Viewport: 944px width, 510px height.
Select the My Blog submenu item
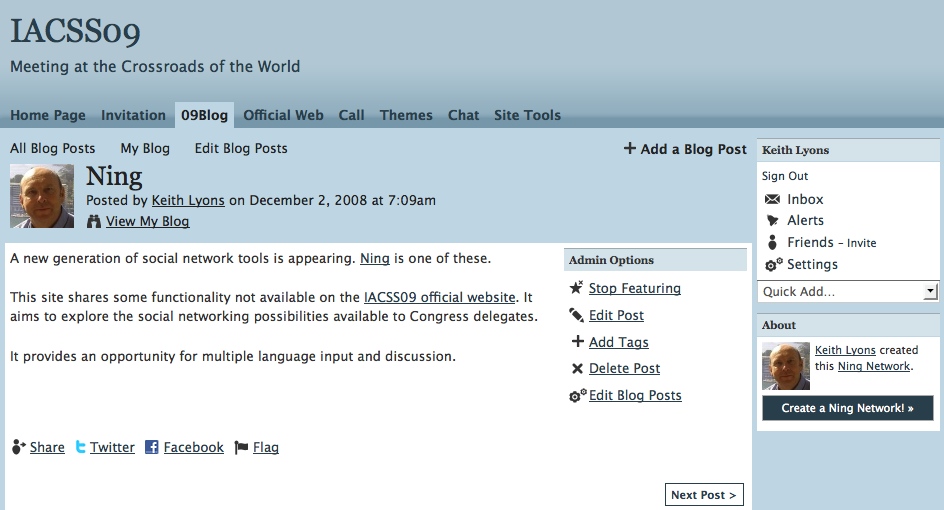145,148
